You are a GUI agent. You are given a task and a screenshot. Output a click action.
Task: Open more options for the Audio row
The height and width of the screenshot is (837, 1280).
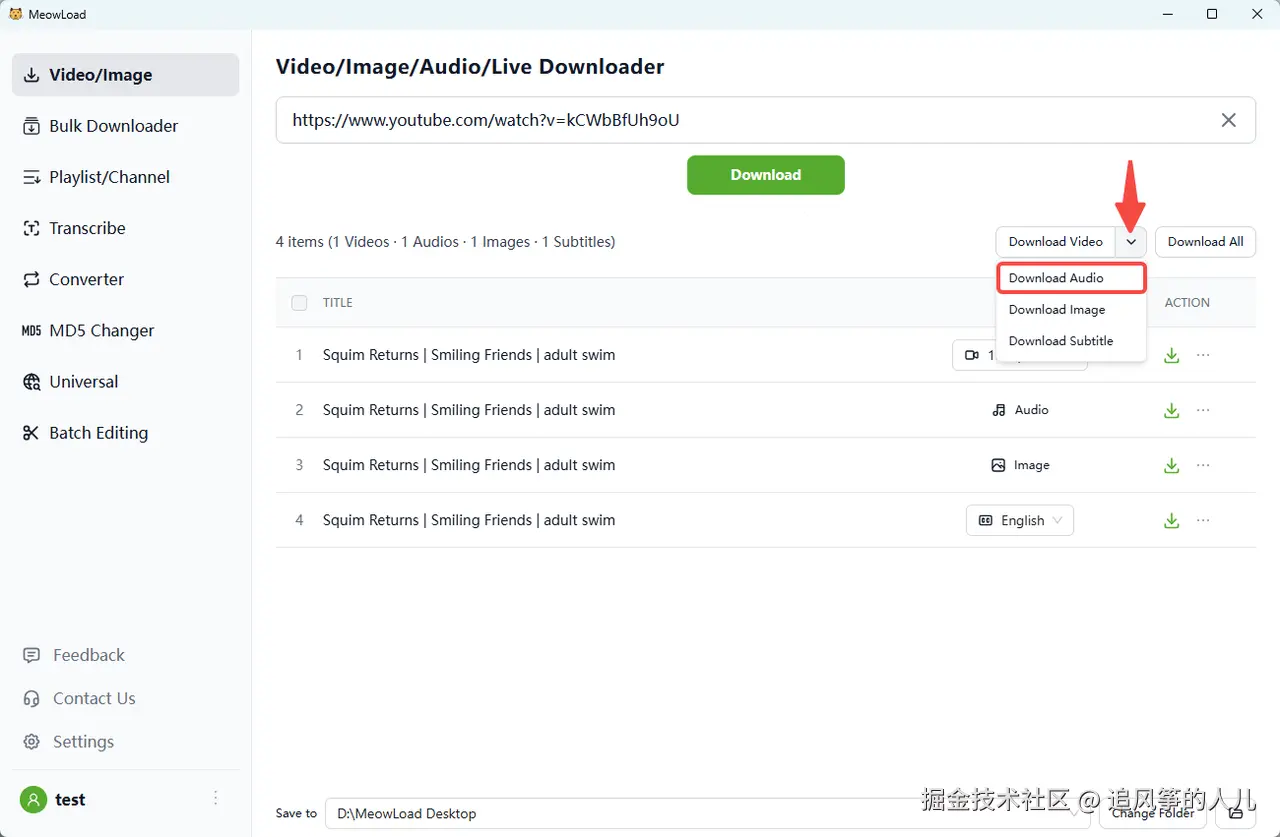point(1203,410)
